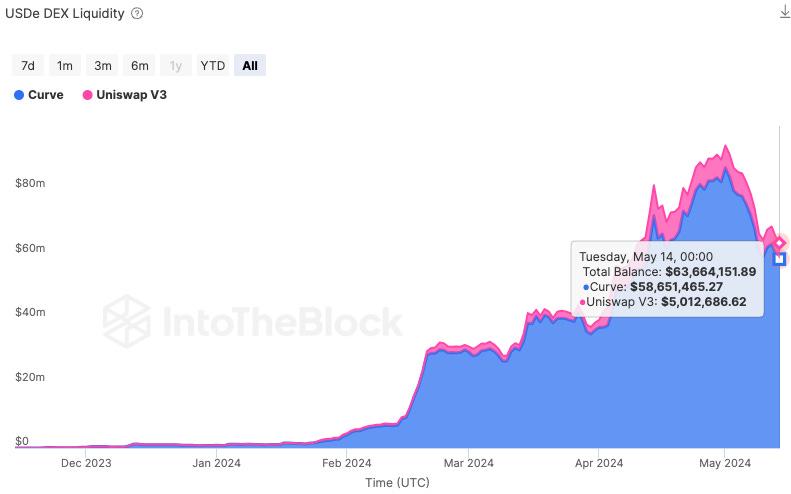This screenshot has height=494, width=791.
Task: Click the disabled 1y range button
Action: 176,66
